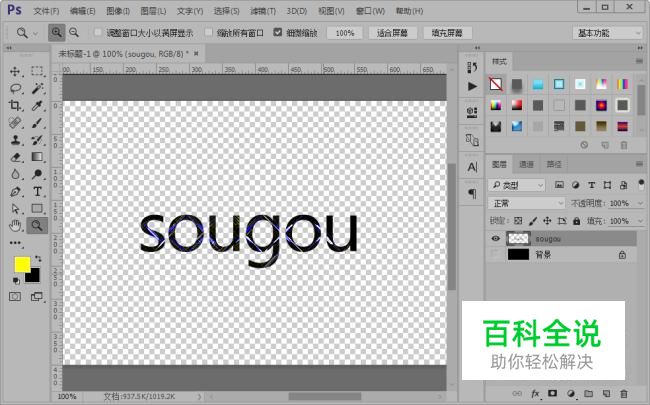
Task: Click the Fit Screen button
Action: coord(392,33)
